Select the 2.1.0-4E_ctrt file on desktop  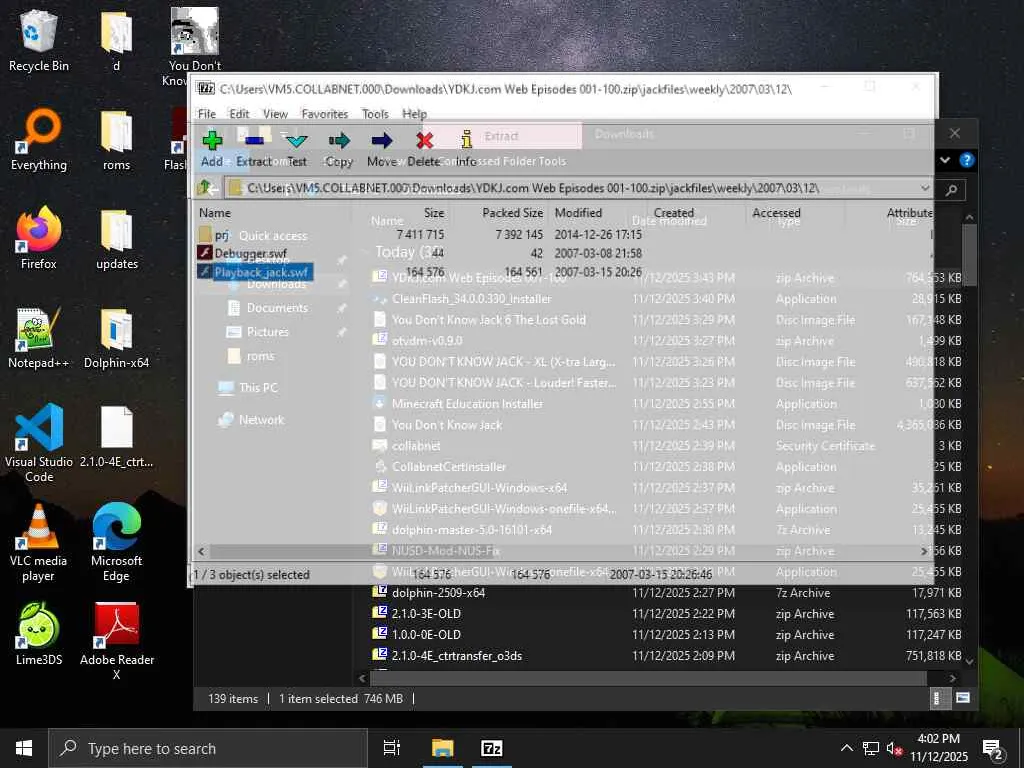click(116, 436)
